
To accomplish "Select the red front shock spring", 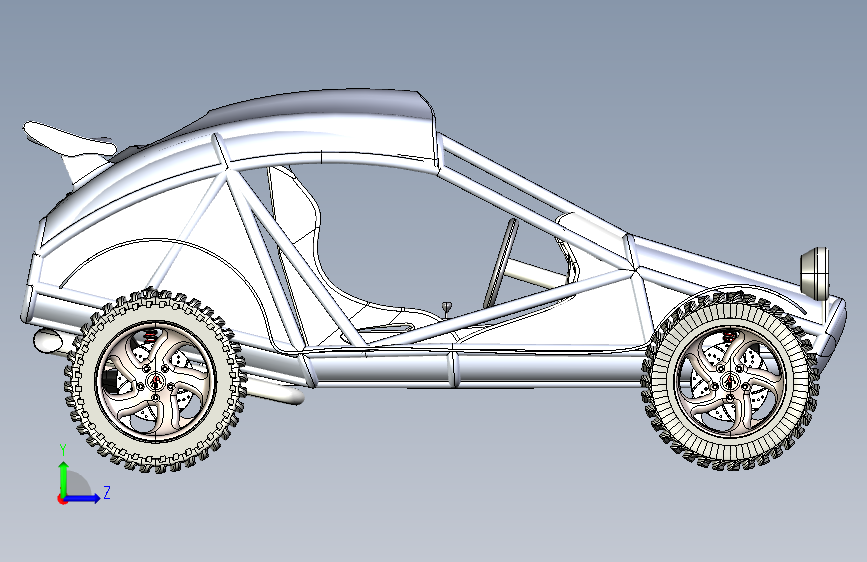I will pyautogui.click(x=729, y=335).
